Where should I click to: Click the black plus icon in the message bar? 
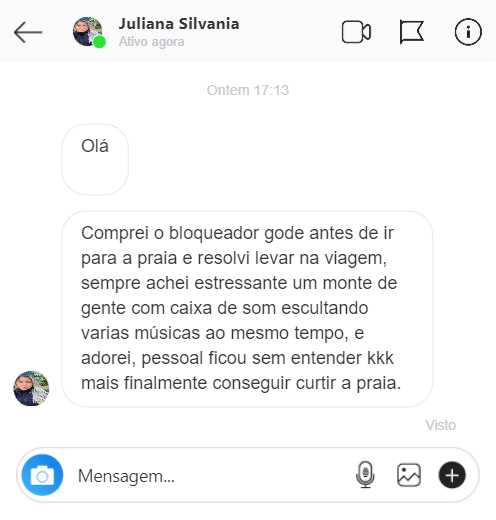(x=452, y=475)
